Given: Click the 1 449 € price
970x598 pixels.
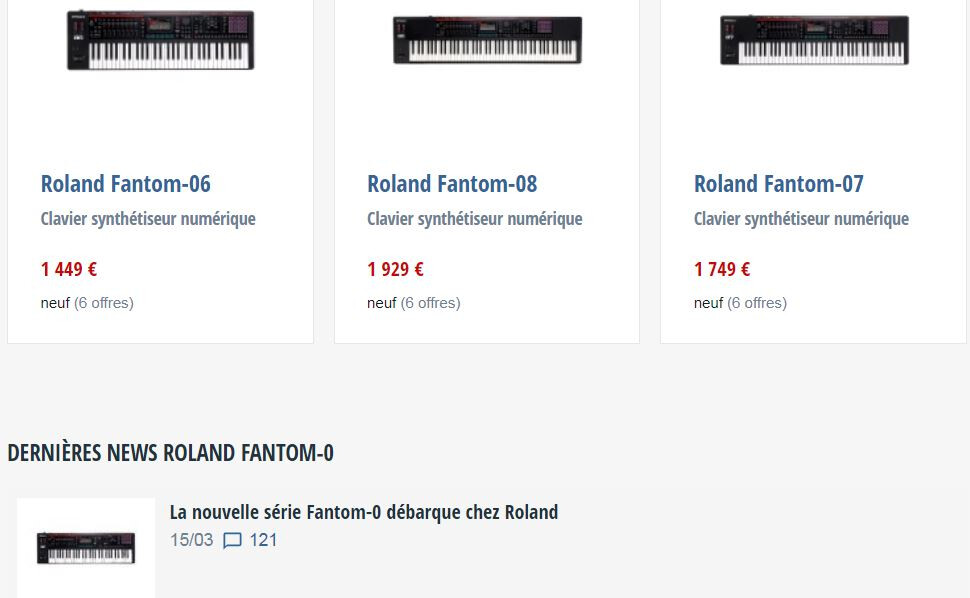Looking at the screenshot, I should [x=69, y=269].
